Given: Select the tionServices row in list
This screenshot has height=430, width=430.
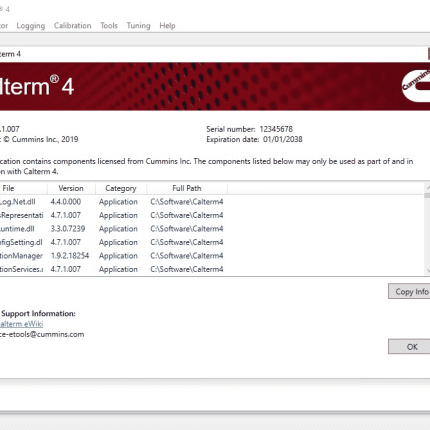Looking at the screenshot, I should (212, 269).
